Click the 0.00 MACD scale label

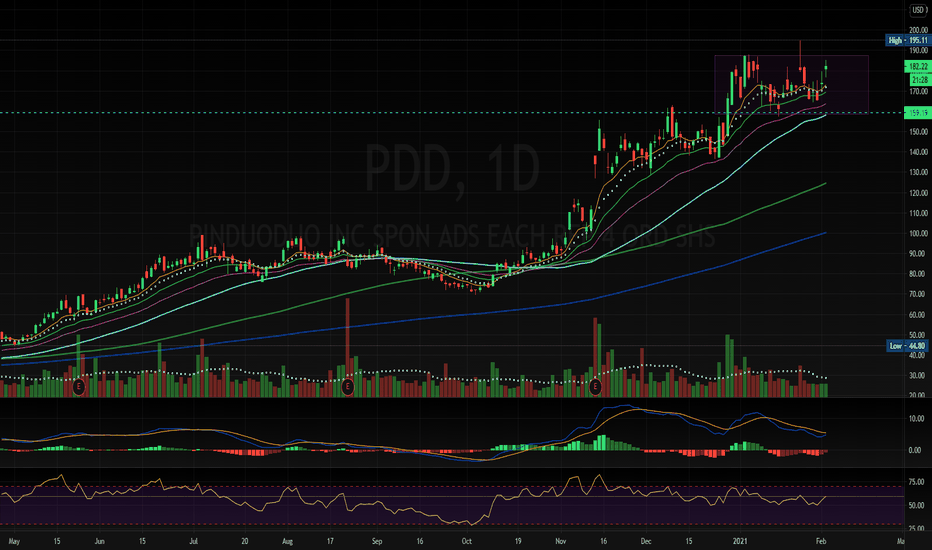click(x=916, y=450)
